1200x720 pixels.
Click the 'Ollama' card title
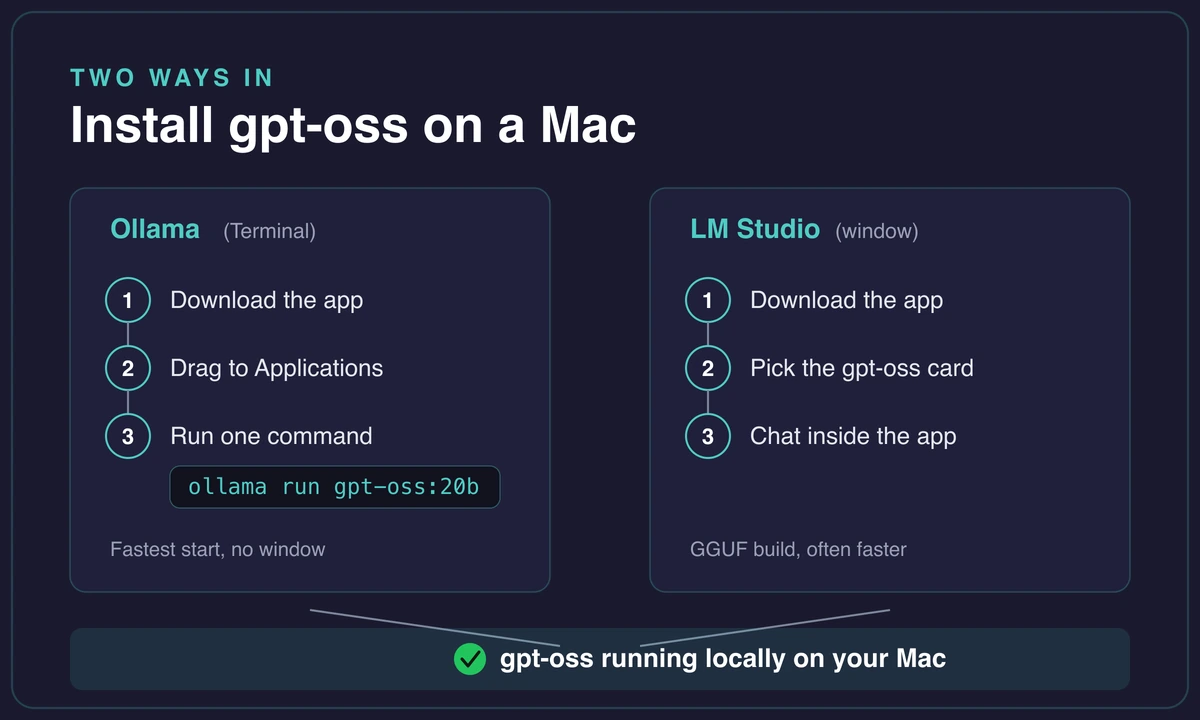[x=155, y=229]
